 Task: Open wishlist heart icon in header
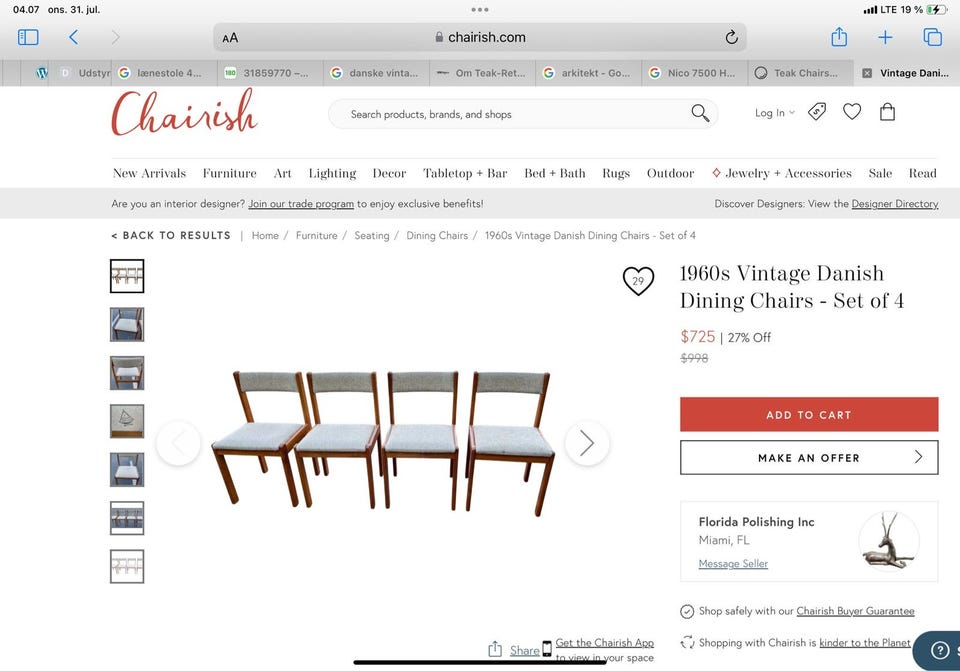coord(852,111)
